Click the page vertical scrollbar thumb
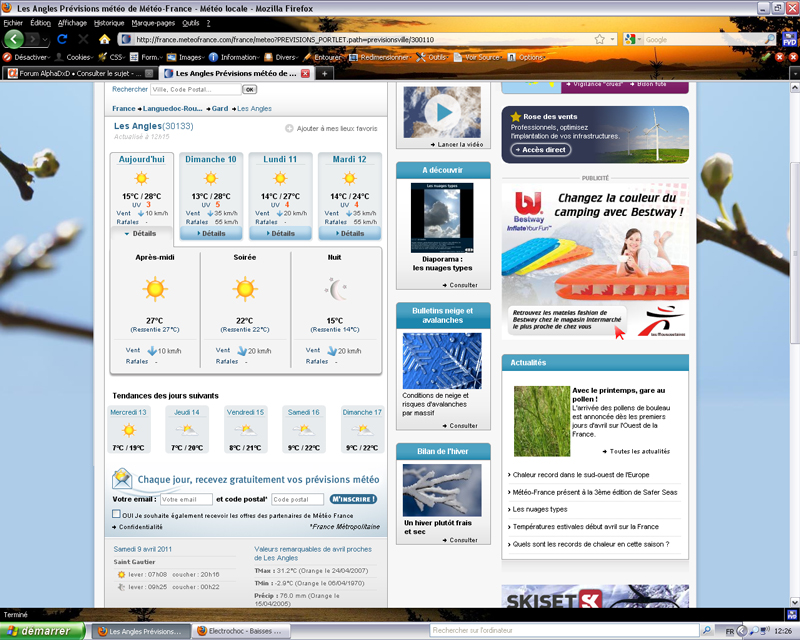Viewport: 800px width, 640px height. [794, 253]
